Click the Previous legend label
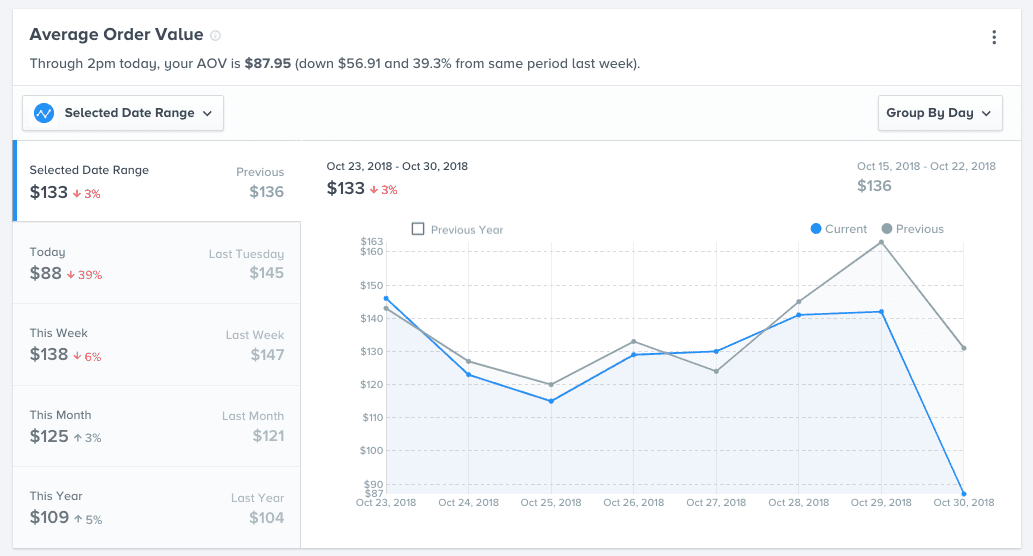 click(919, 229)
